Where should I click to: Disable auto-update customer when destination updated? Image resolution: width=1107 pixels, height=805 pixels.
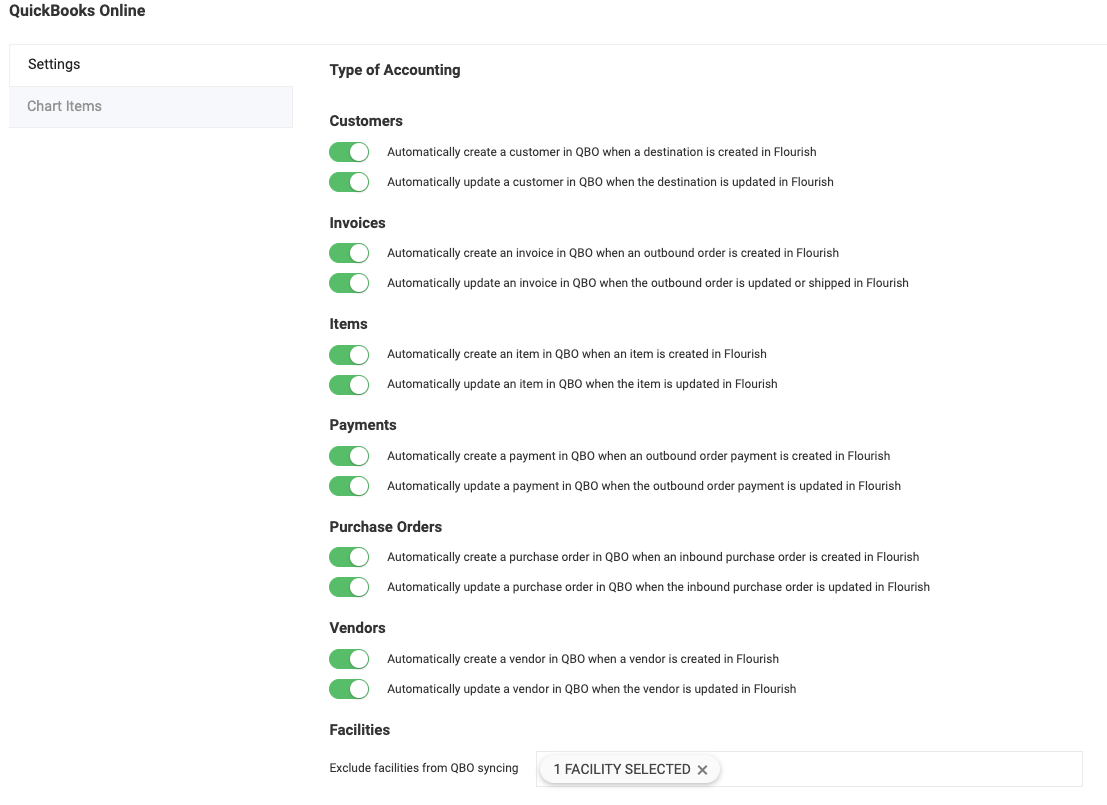(349, 182)
